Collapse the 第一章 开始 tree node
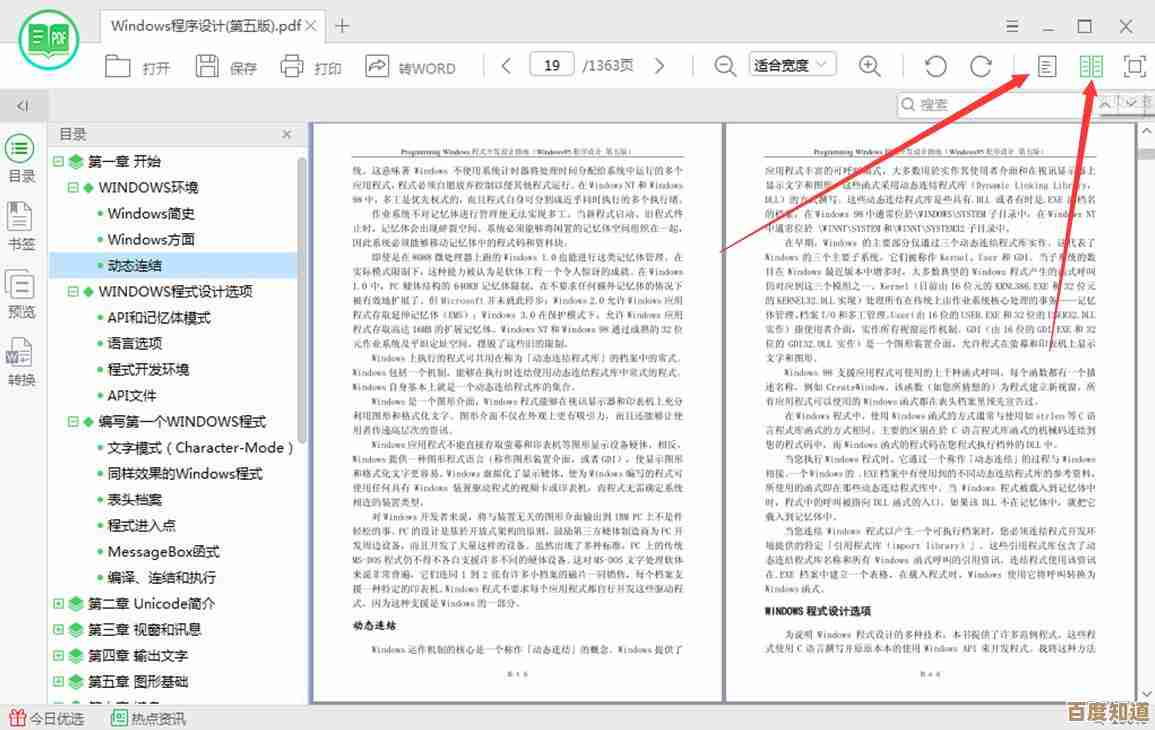Screen dimensions: 1155x730 [59, 161]
